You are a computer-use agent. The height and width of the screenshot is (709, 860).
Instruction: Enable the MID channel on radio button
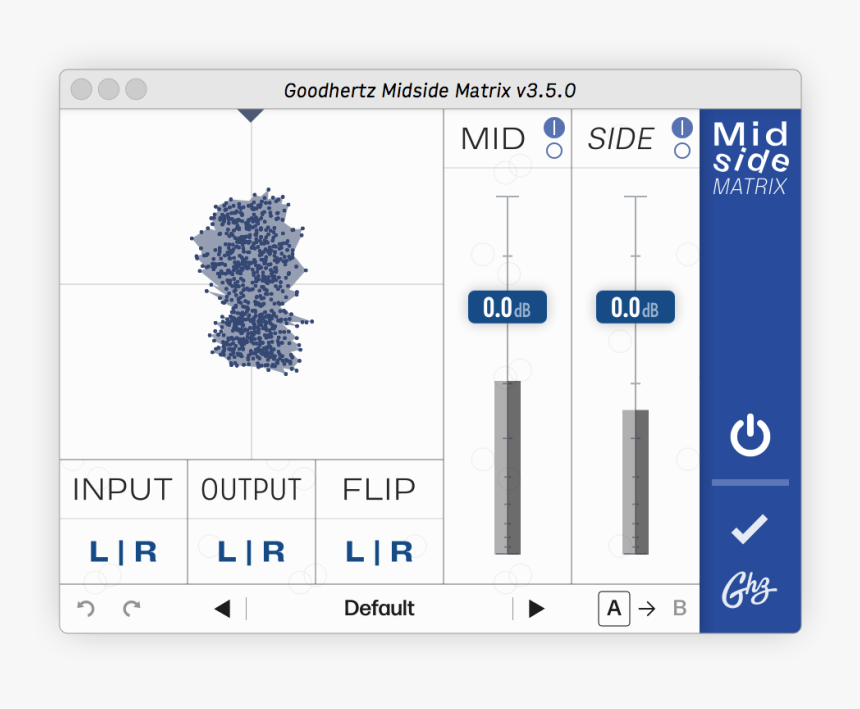click(x=554, y=128)
